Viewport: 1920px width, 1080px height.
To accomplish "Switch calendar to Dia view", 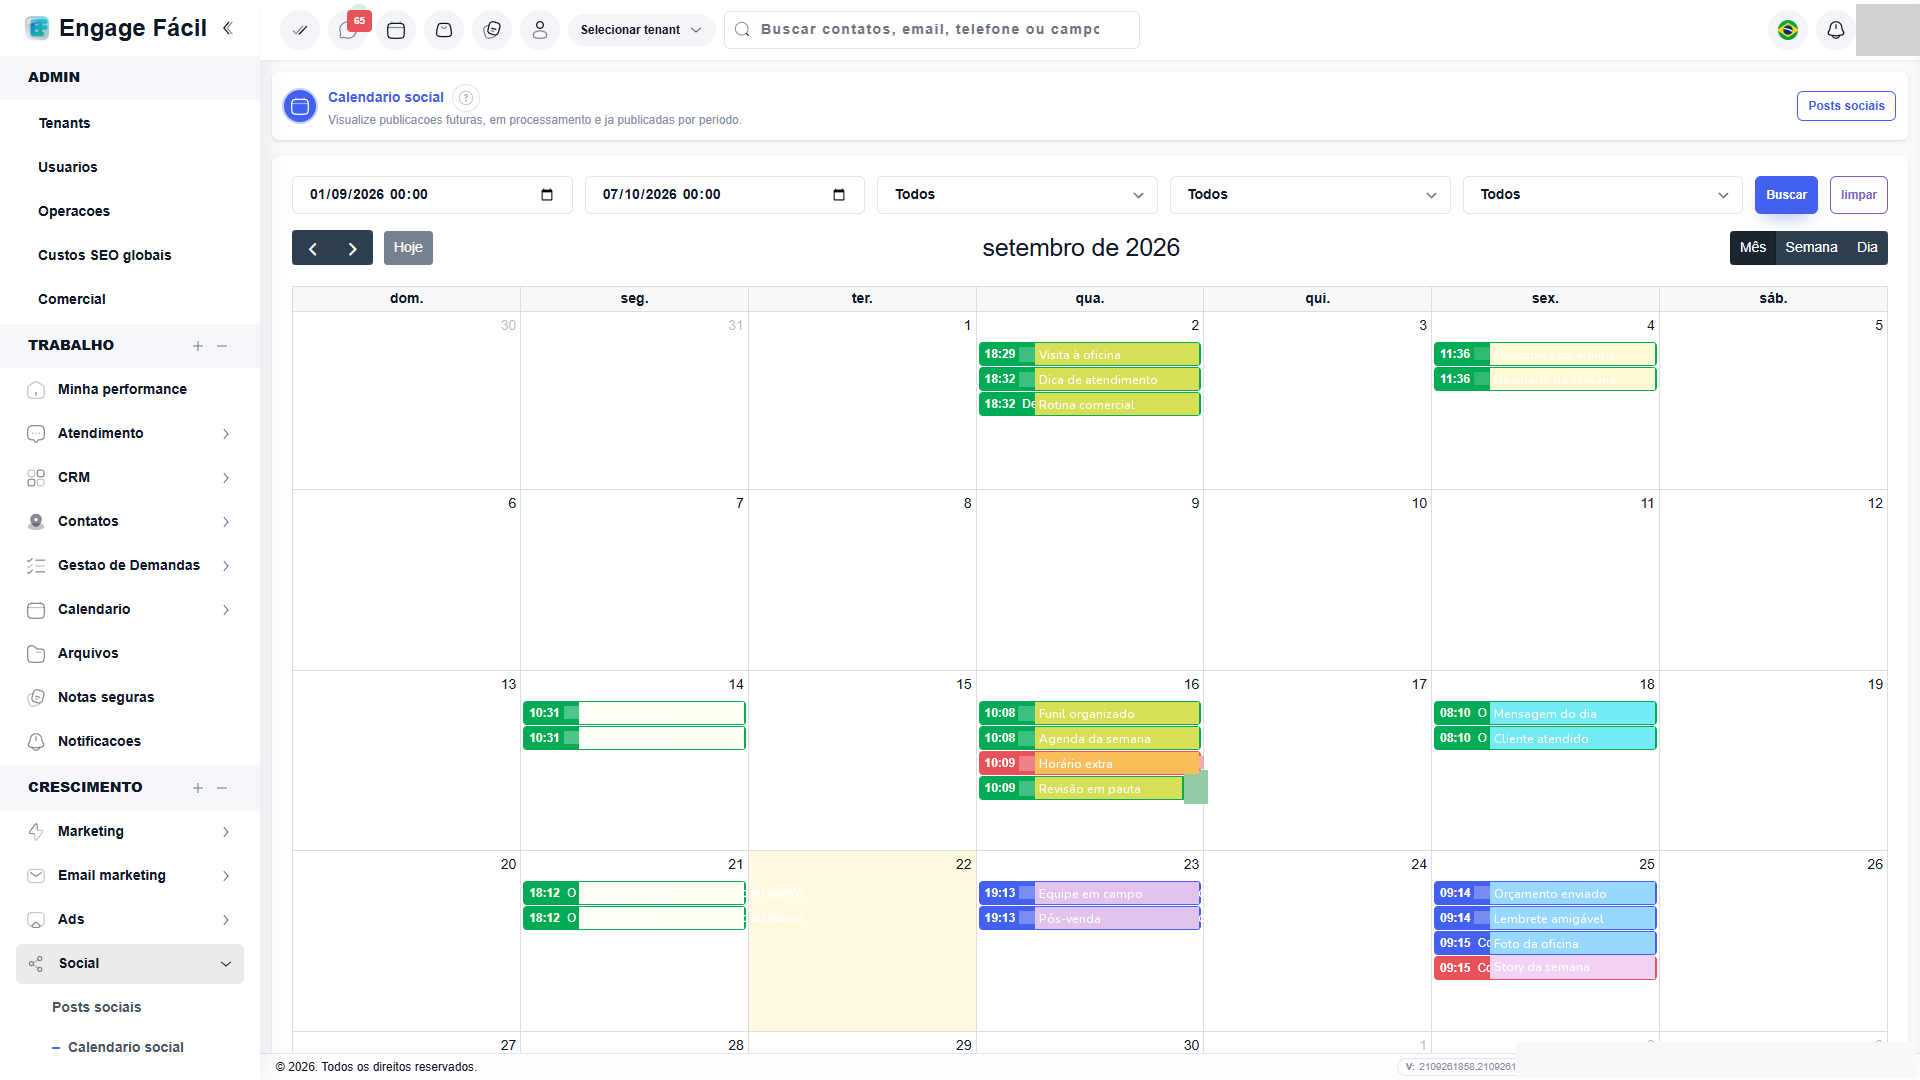I will (1867, 248).
